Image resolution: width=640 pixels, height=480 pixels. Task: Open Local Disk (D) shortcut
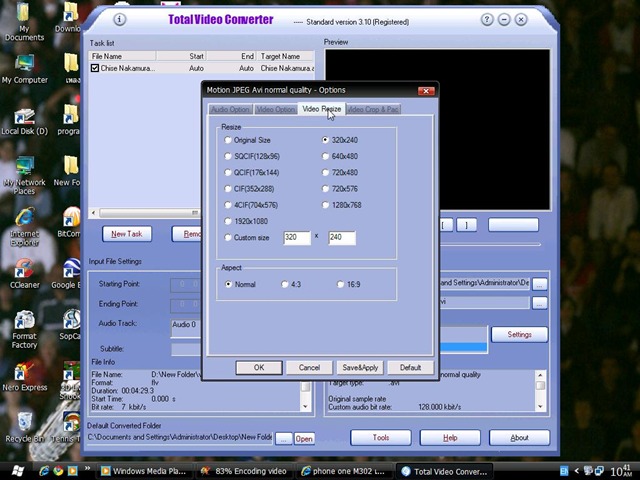click(x=24, y=122)
